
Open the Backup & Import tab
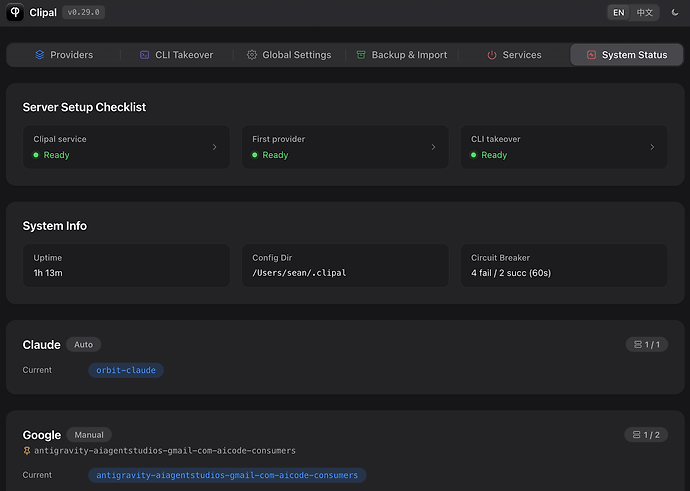coord(402,55)
